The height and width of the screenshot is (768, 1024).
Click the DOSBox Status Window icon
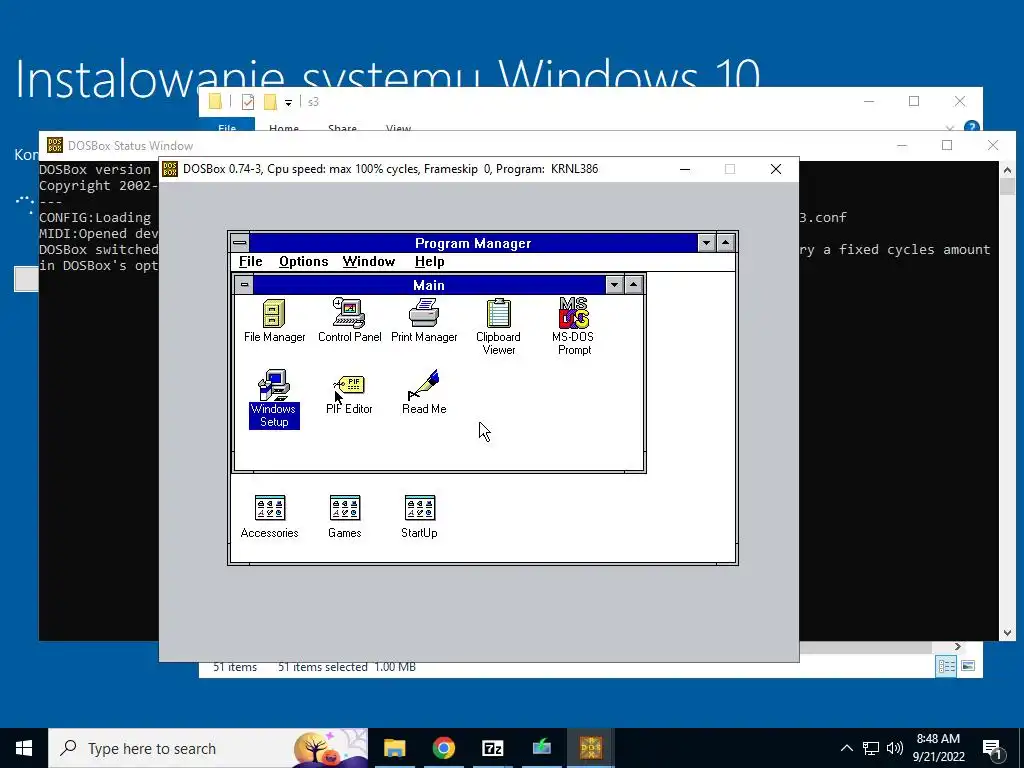tap(55, 145)
